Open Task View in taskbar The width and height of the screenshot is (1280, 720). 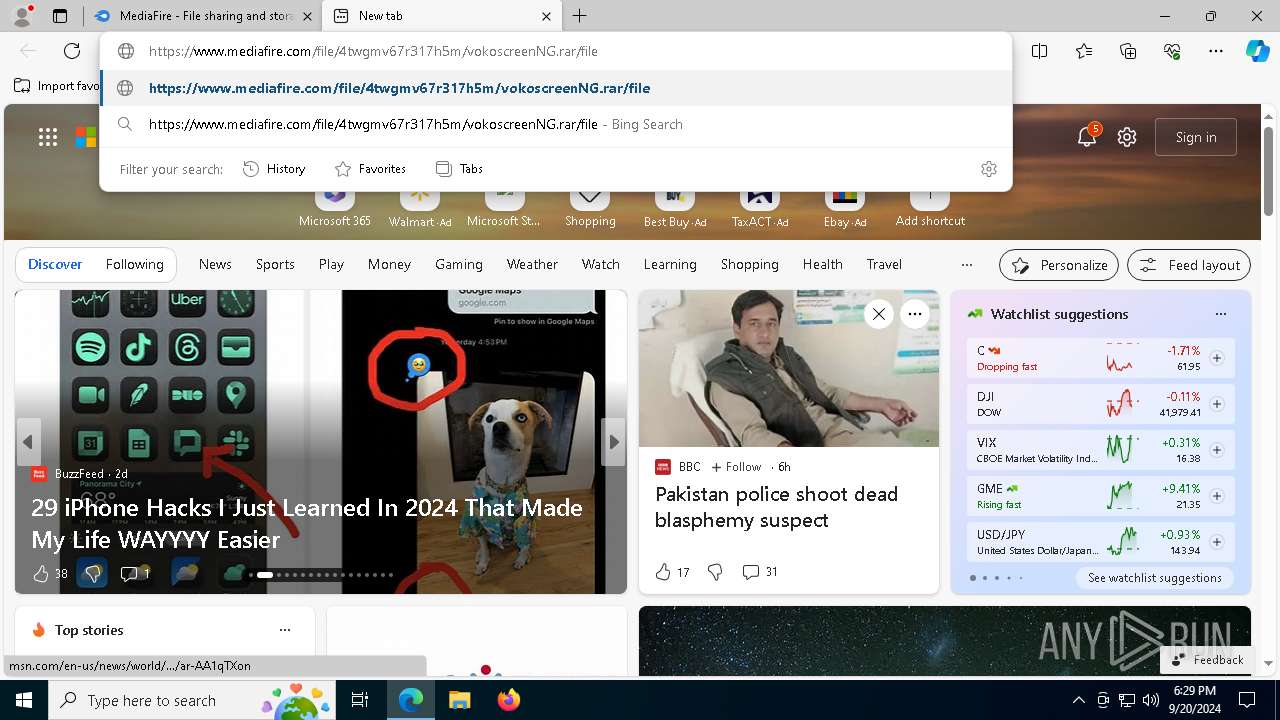[x=360, y=700]
